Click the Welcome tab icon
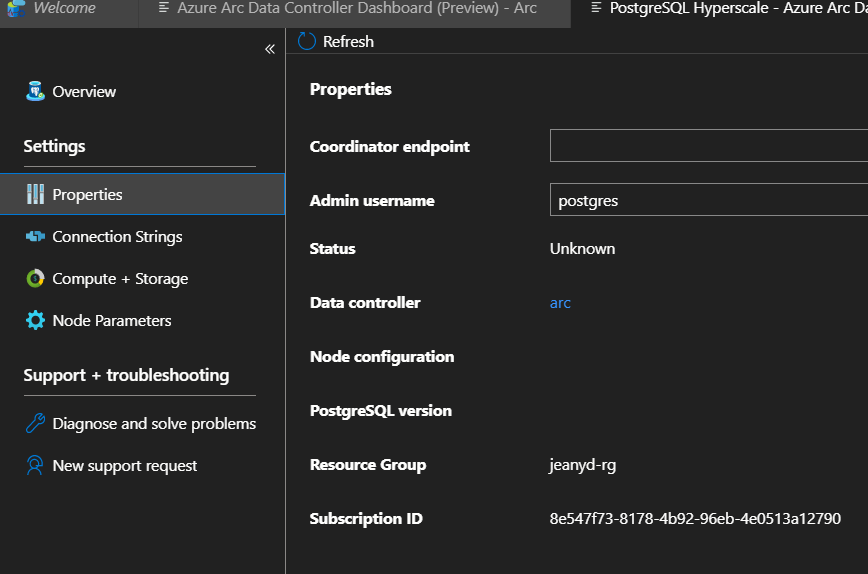Image resolution: width=868 pixels, height=574 pixels. coord(17,8)
